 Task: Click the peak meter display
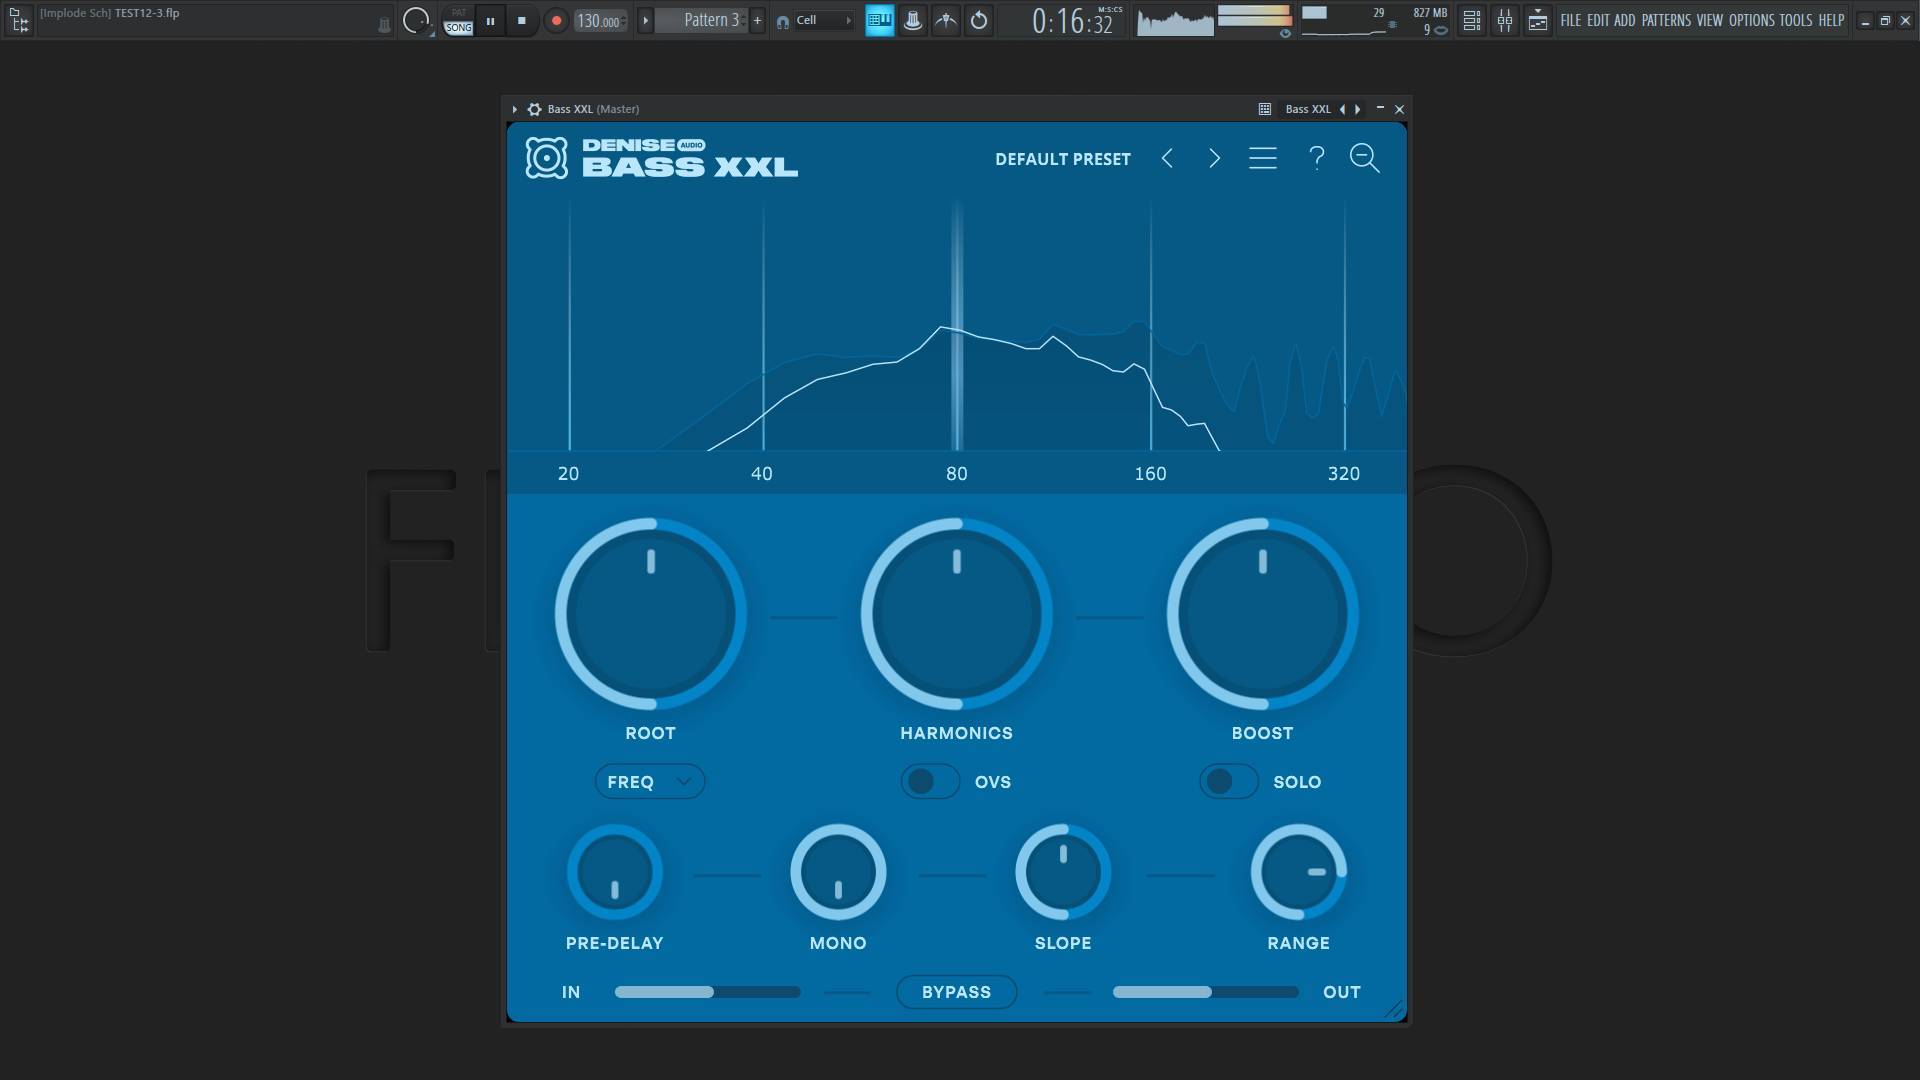[x=1255, y=15]
